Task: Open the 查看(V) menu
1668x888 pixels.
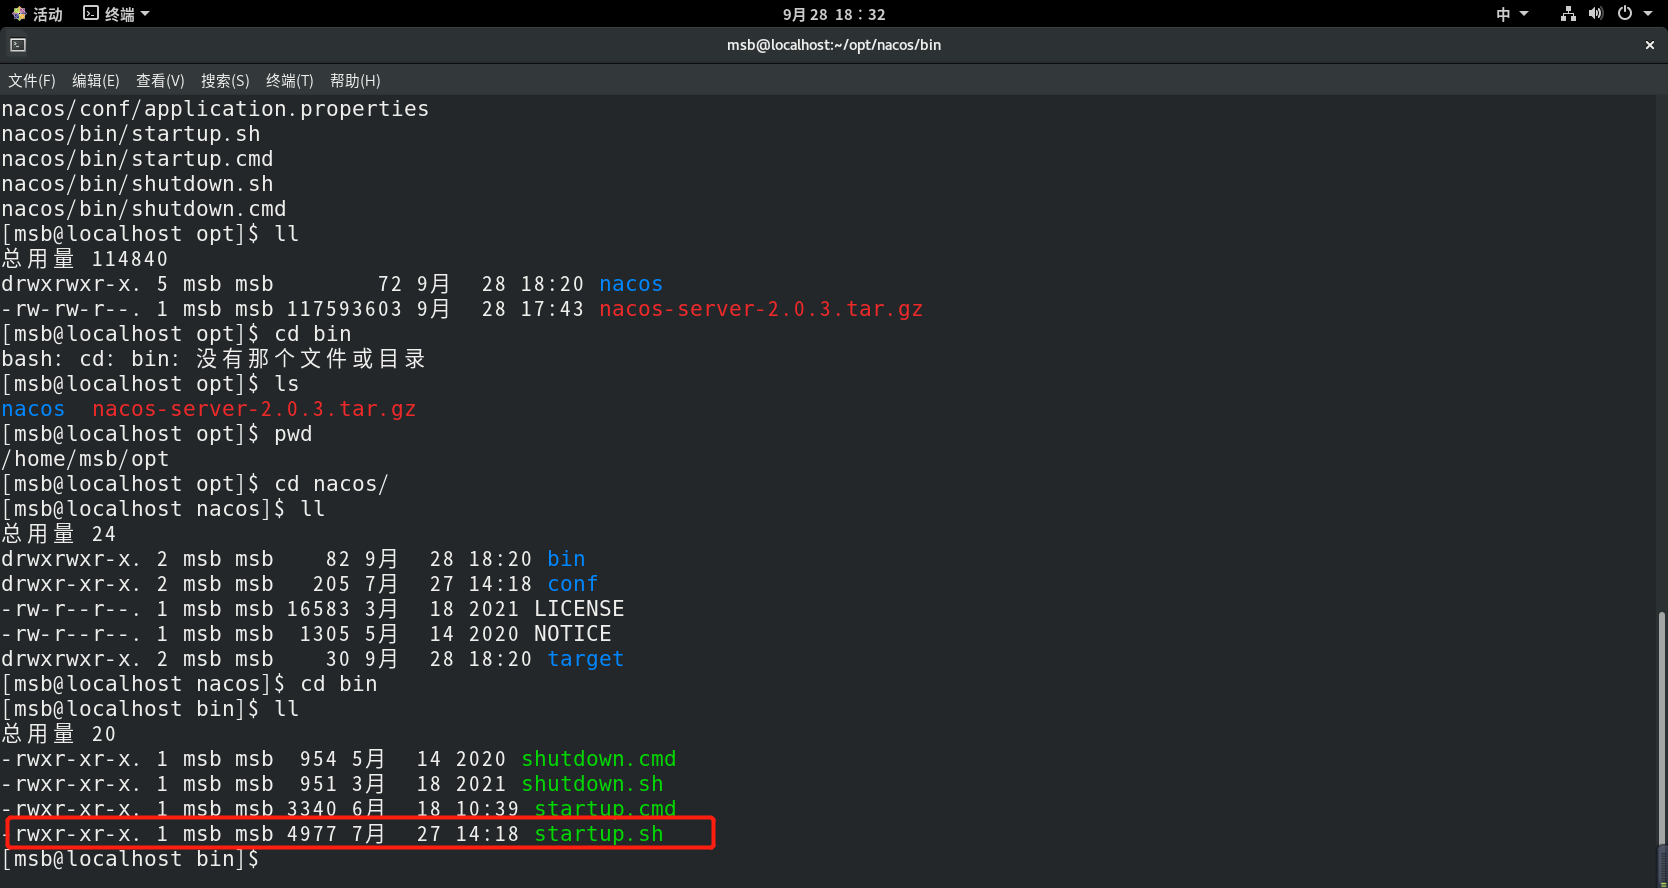Action: 160,81
